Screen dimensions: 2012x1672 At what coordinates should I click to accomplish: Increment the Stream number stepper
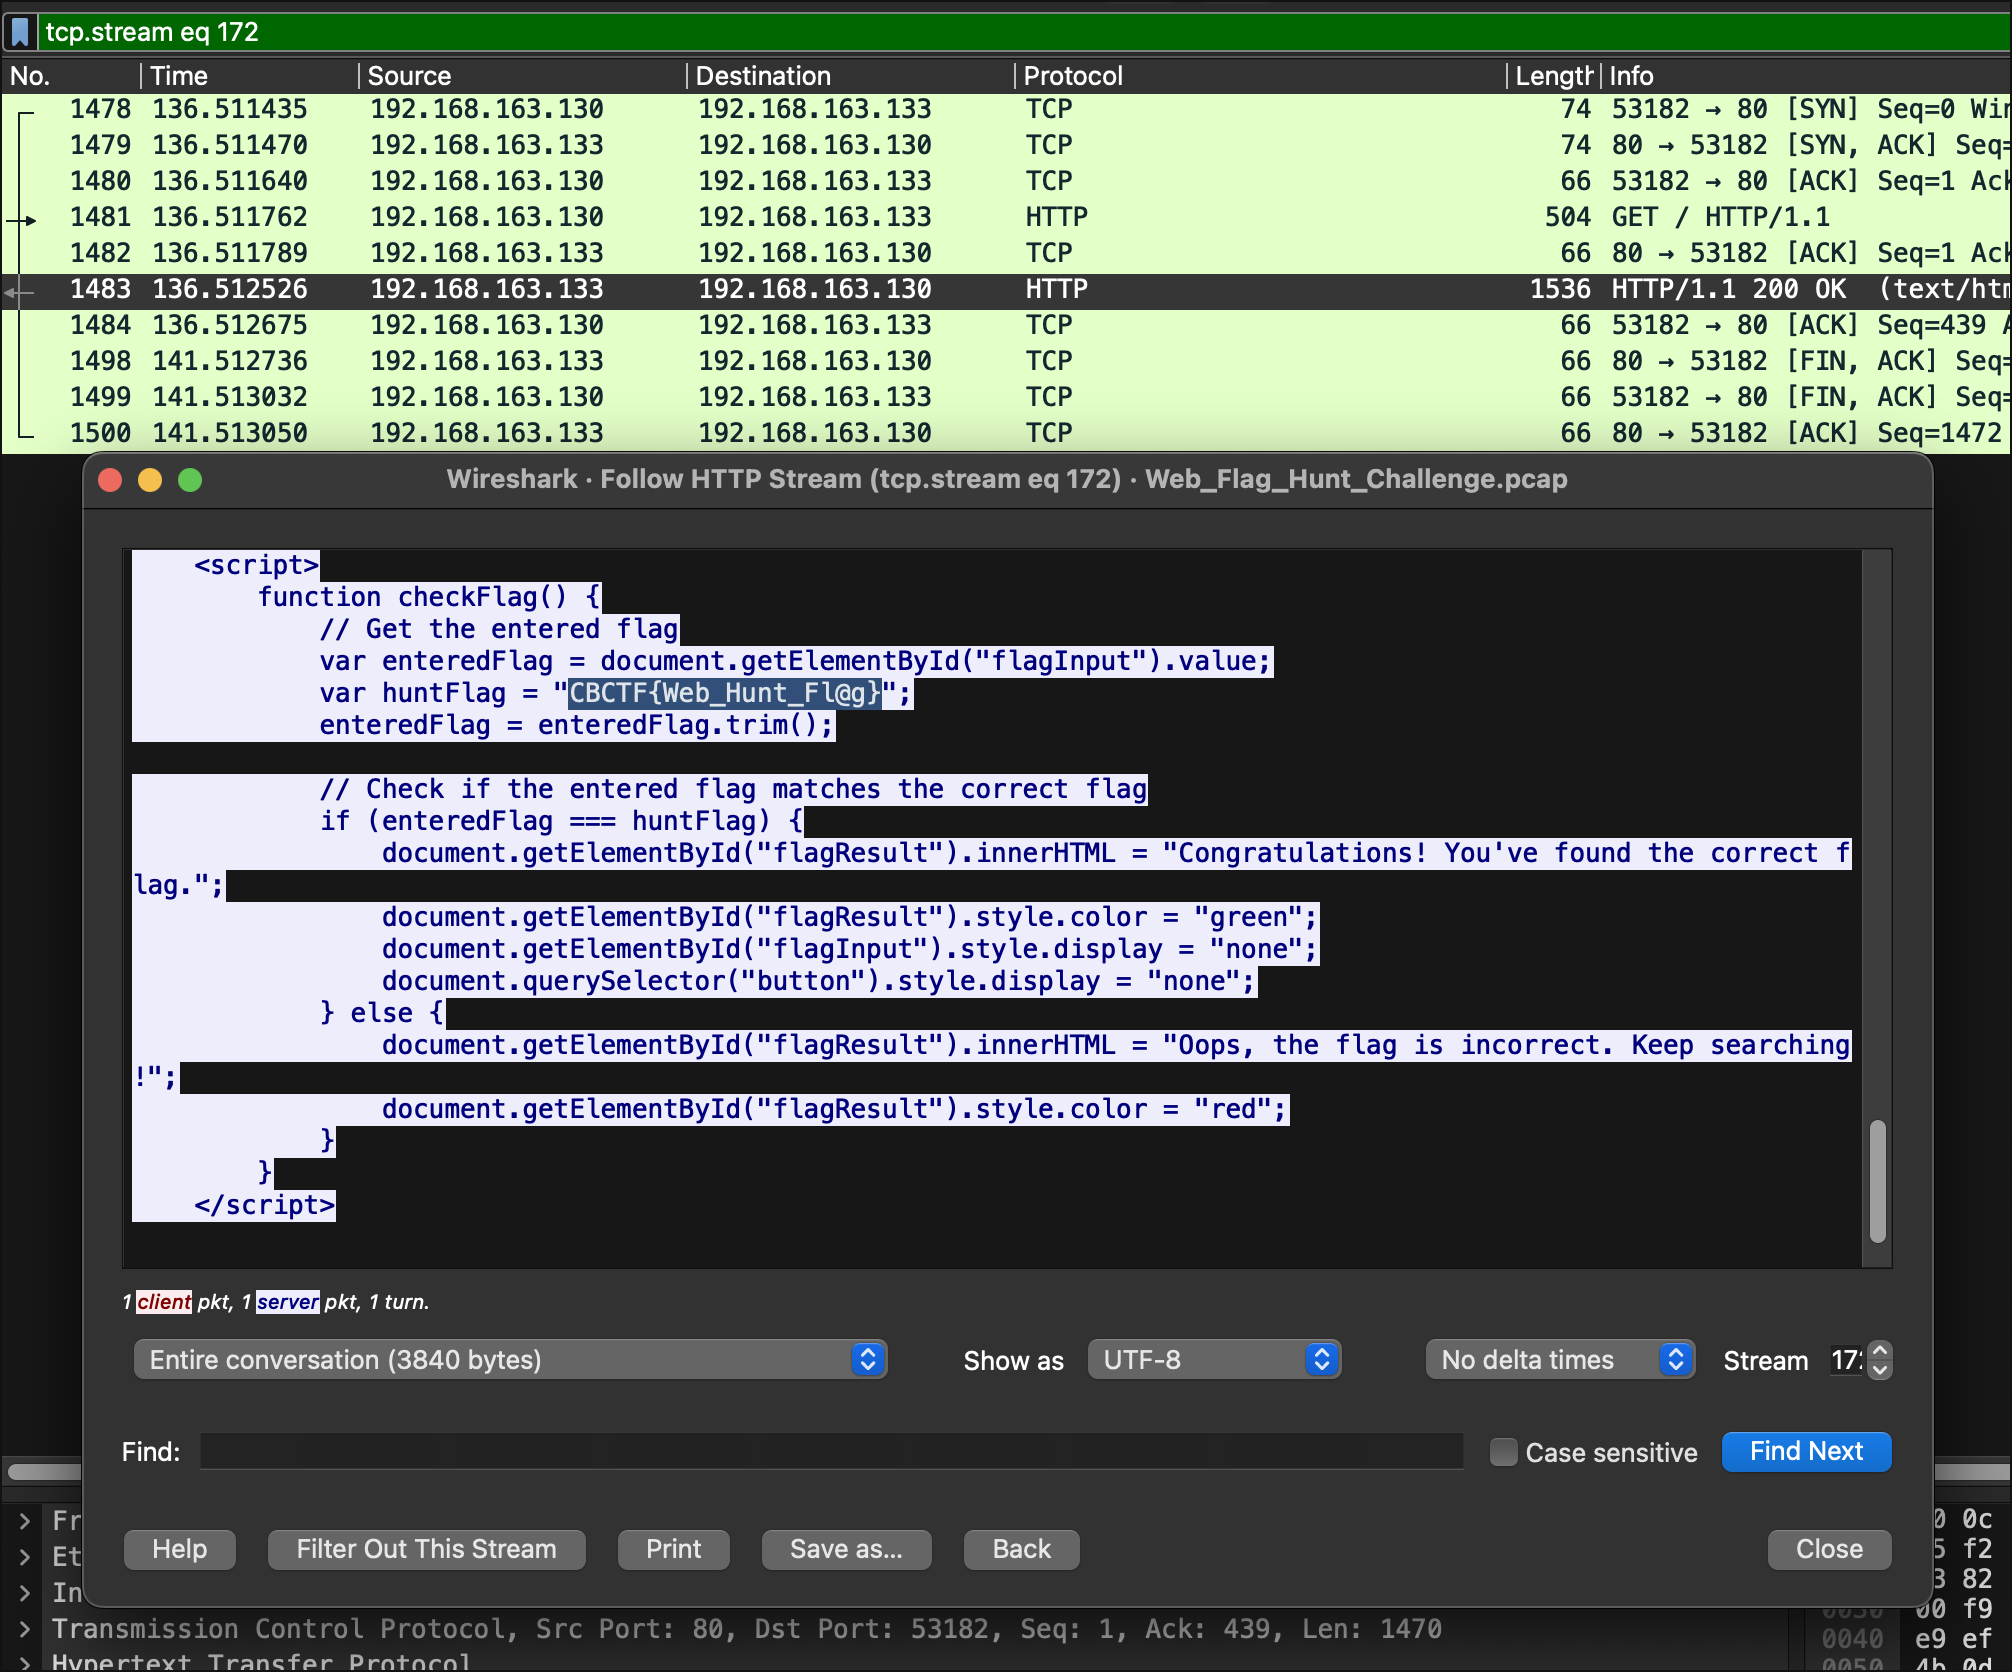coord(1880,1351)
